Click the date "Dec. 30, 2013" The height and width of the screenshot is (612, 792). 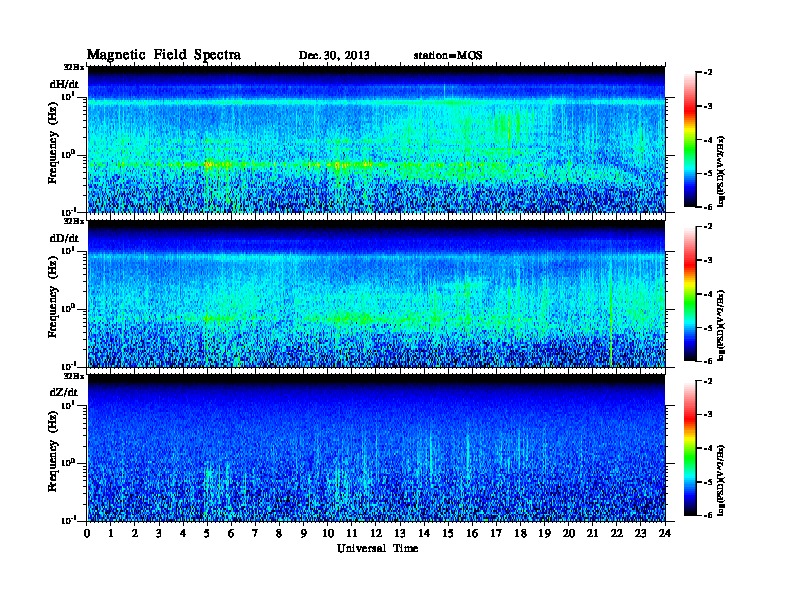pos(334,56)
